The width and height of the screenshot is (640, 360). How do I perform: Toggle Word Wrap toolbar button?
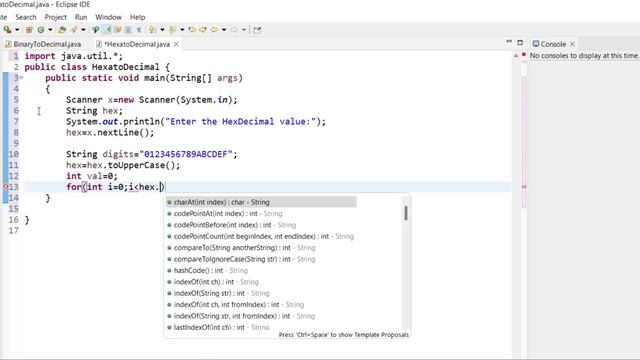(118, 30)
